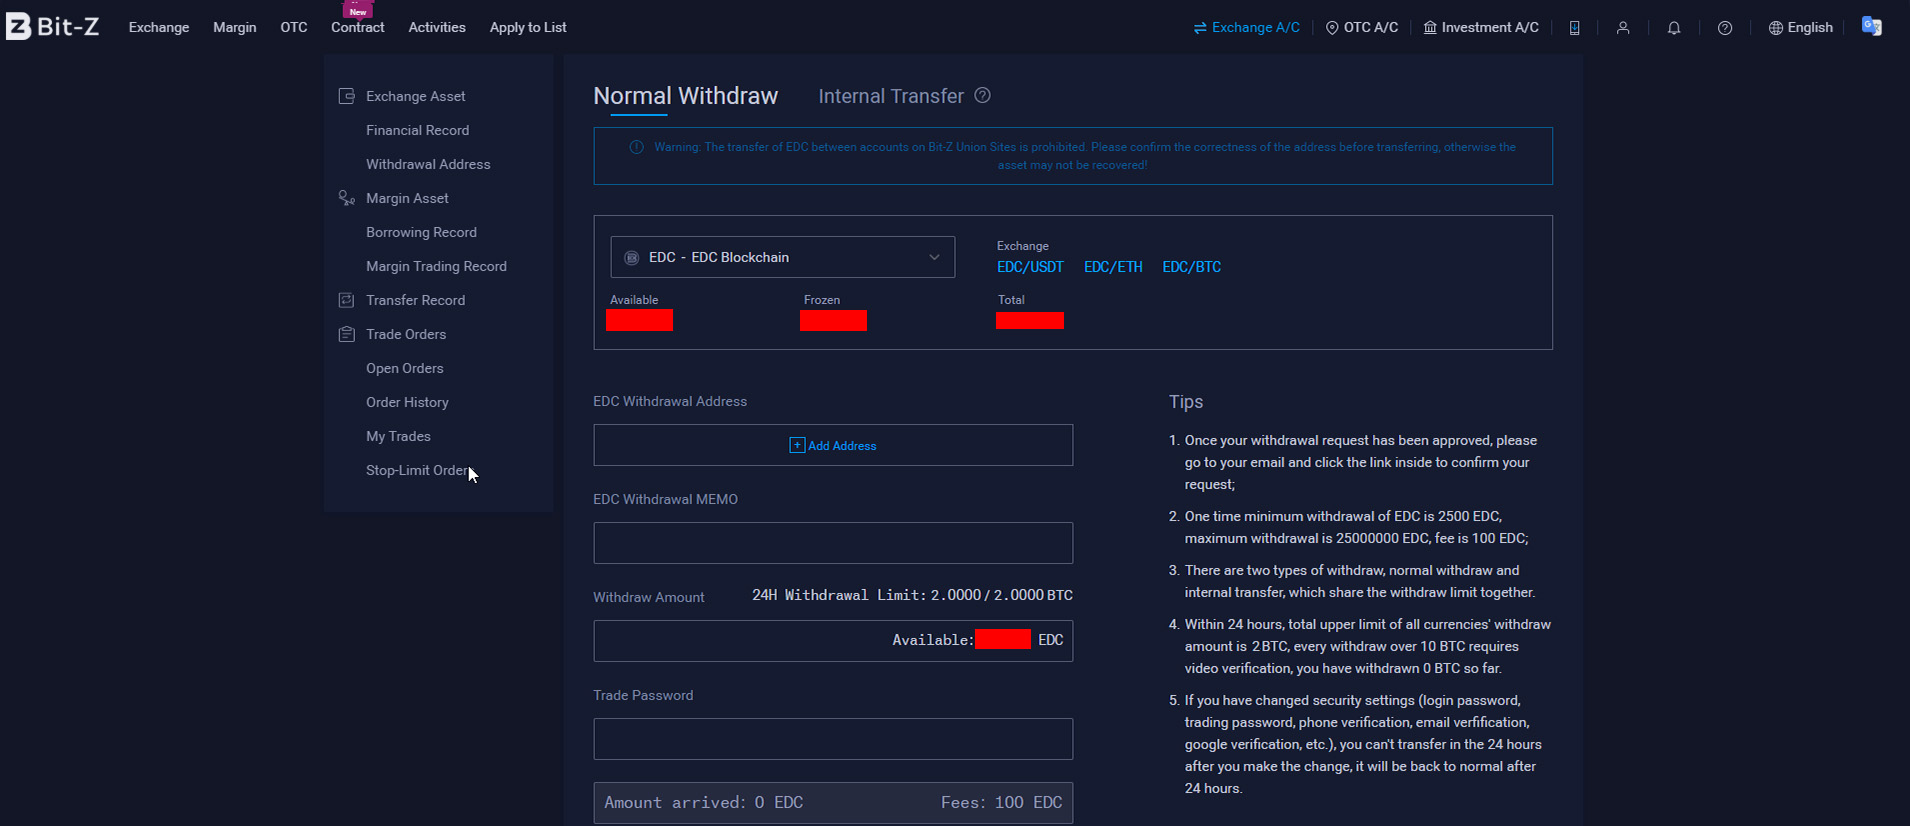Open the English language selector
This screenshot has width=1910, height=826.
point(1801,28)
